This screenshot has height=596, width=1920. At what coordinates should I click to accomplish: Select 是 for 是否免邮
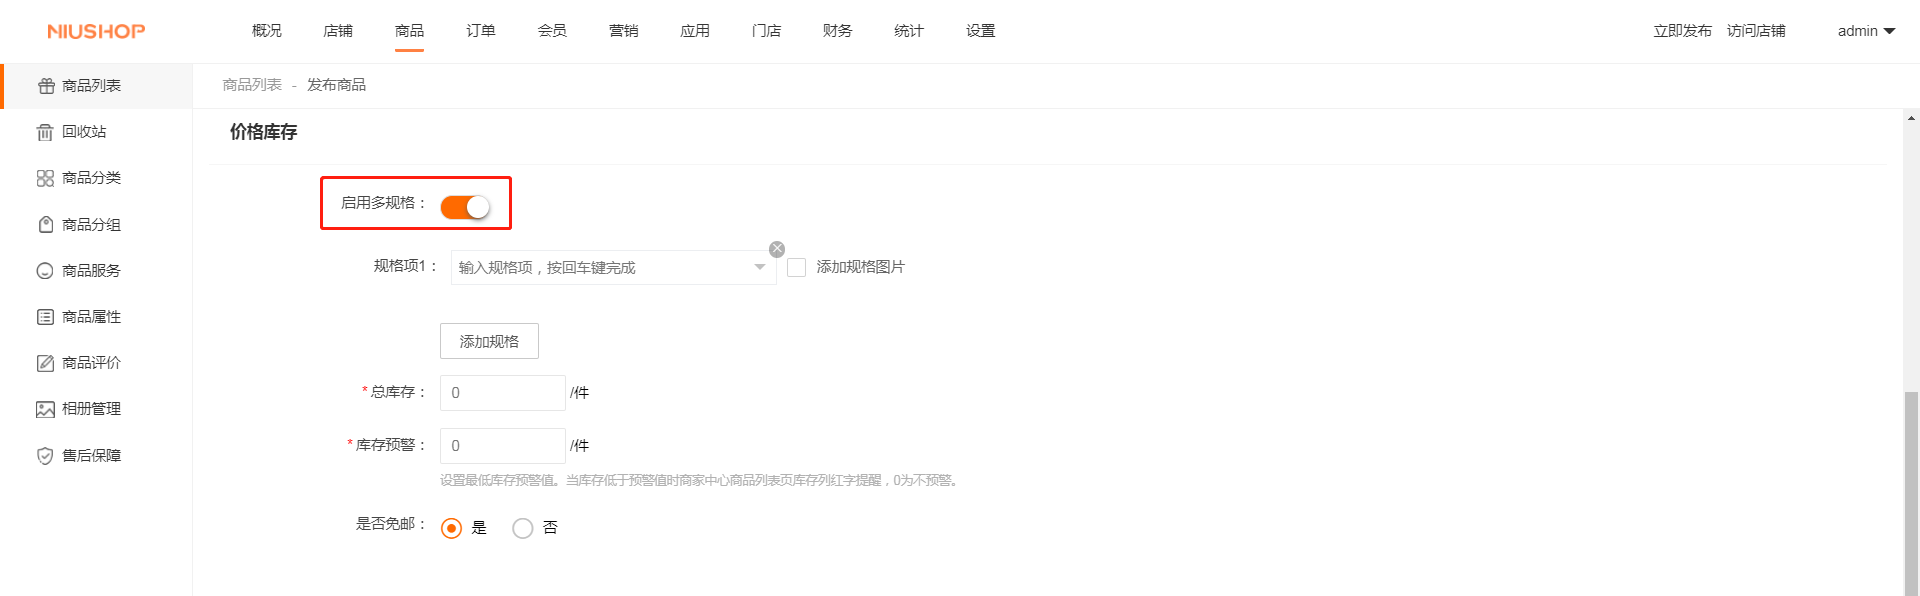coord(451,528)
